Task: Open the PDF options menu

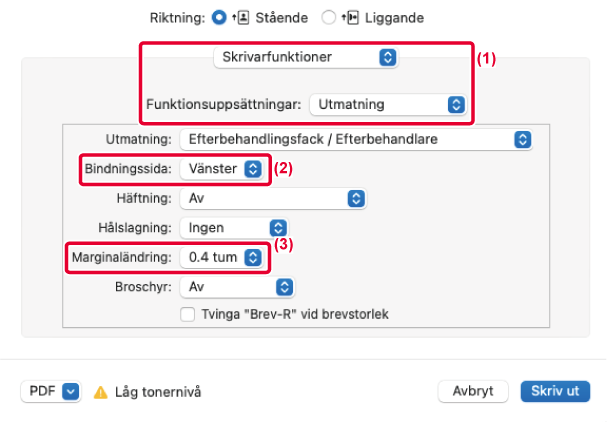Action: 51,391
